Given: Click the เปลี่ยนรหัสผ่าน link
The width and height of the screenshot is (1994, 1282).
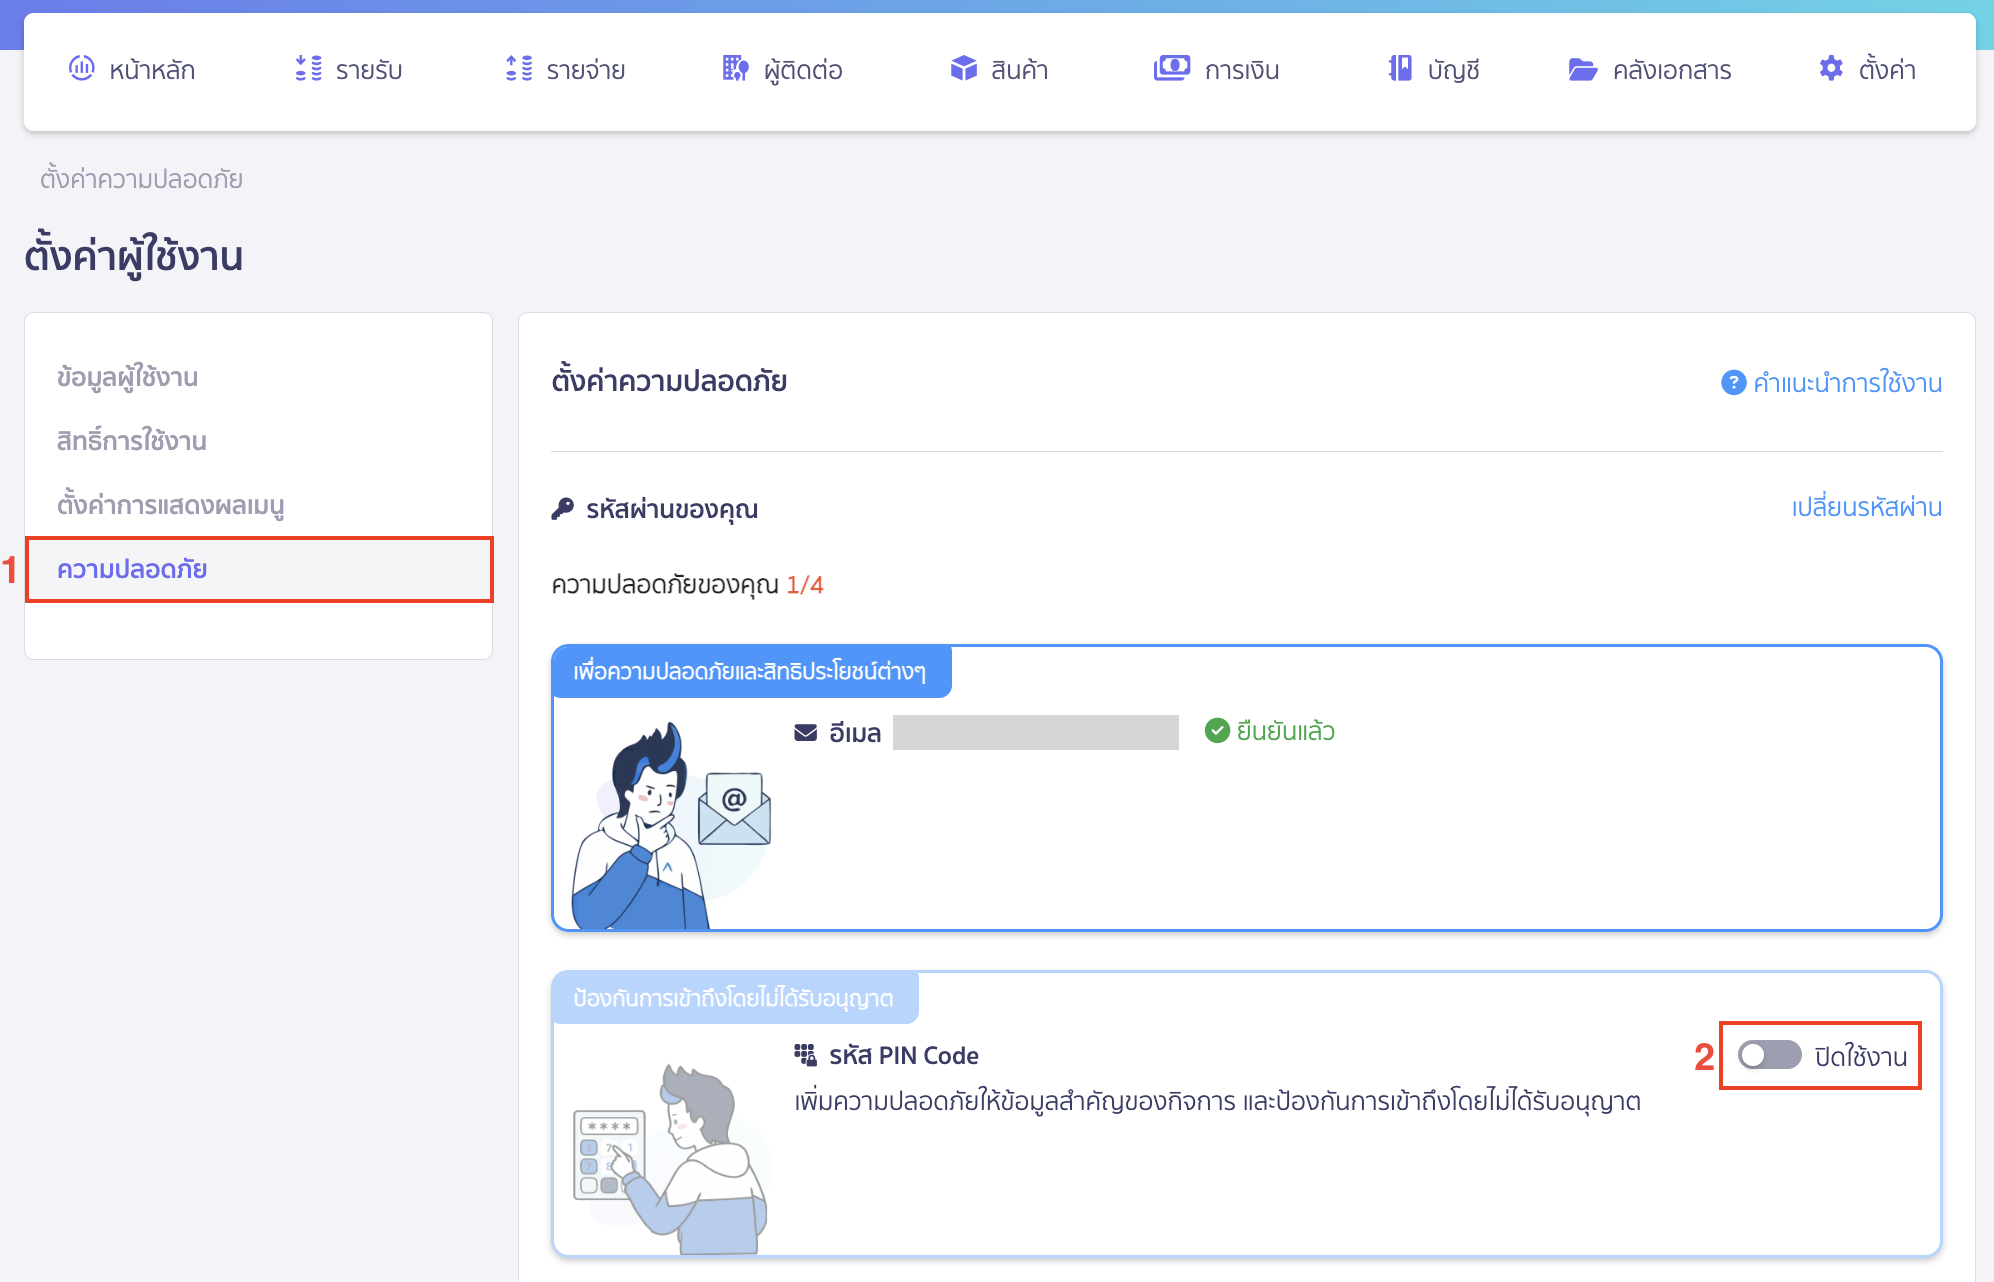Looking at the screenshot, I should tap(1866, 507).
